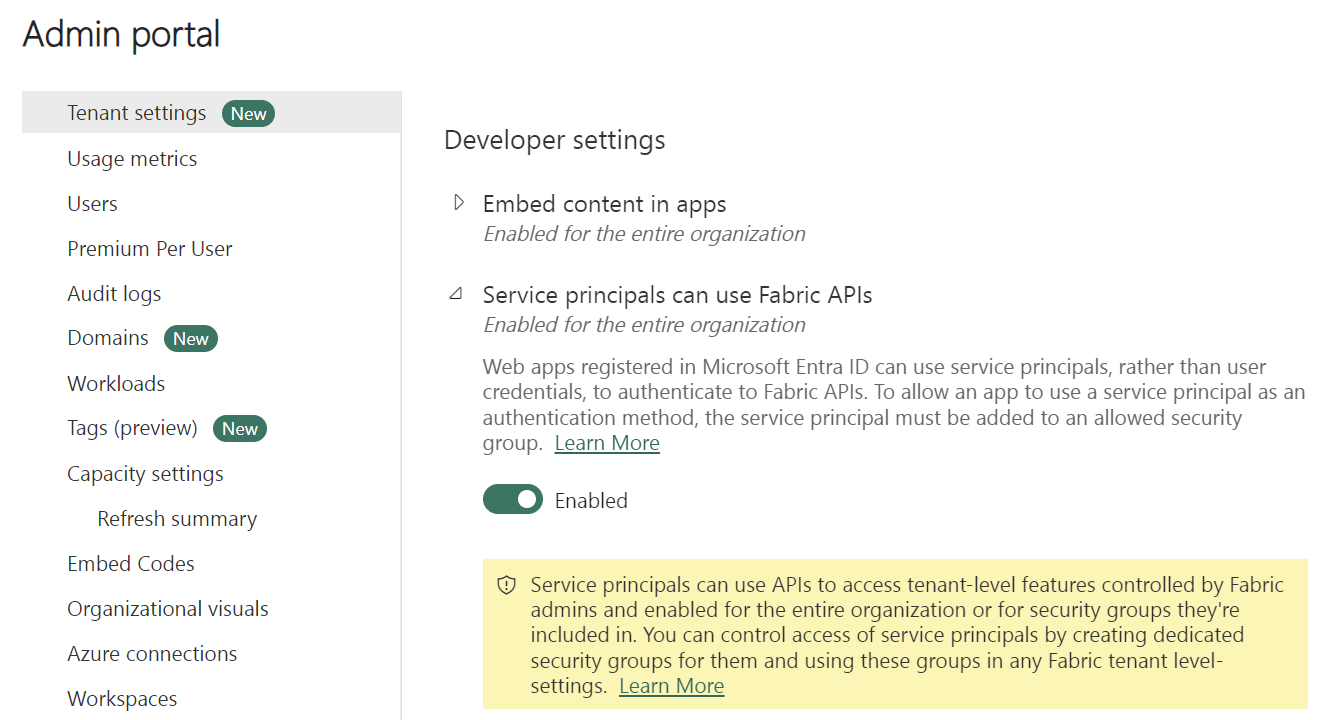Image resolution: width=1323 pixels, height=720 pixels.
Task: Navigate to the Users section
Action: click(x=92, y=203)
